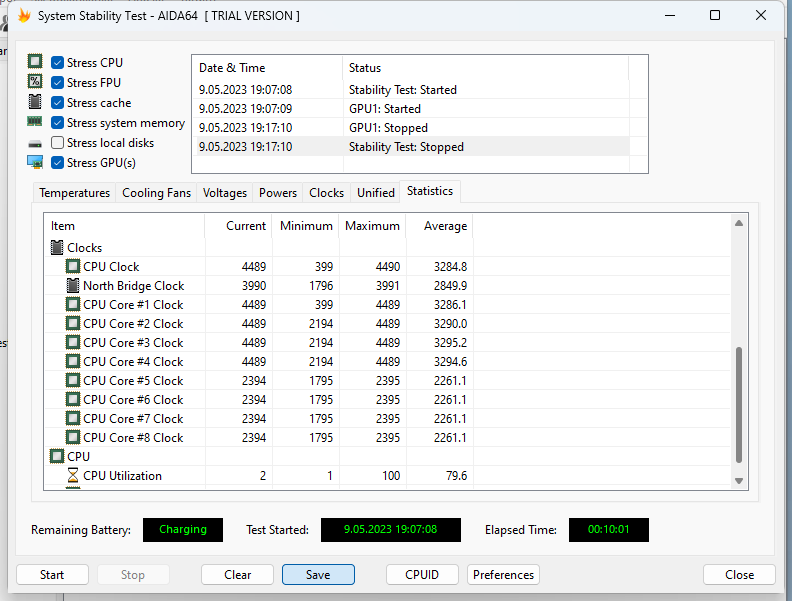Switch to the Temperatures tab

click(75, 193)
